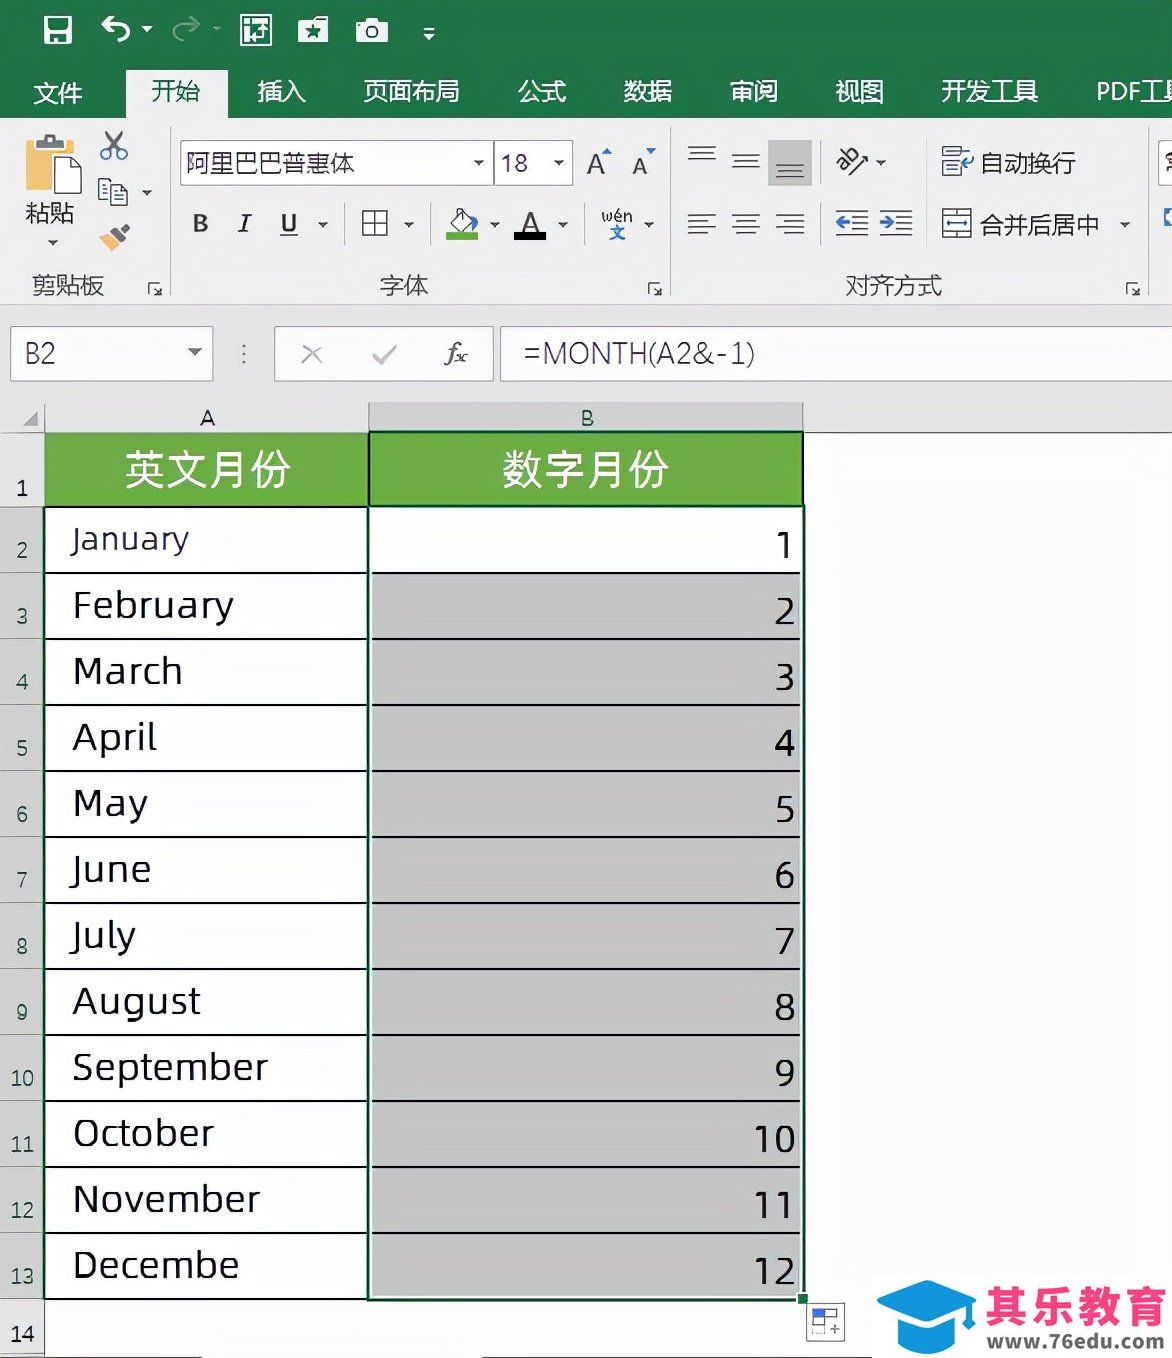Open the 数据 tab
Screen dimensions: 1172x1358
pos(648,92)
